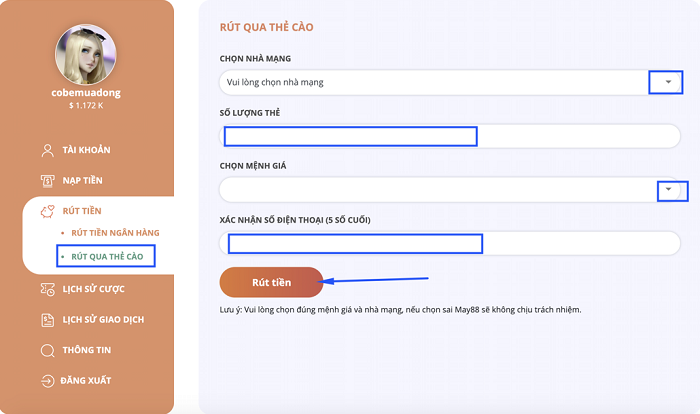Screen dimensions: 700x414
Task: Expand the Chọn nhà mạng dropdown arrow
Action: tap(664, 82)
